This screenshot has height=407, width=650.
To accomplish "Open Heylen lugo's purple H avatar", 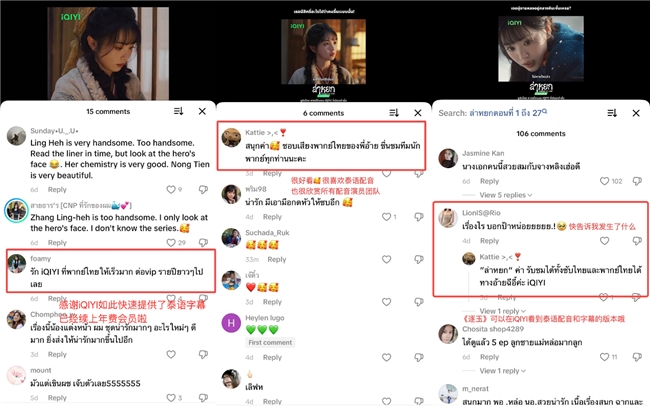I will click(x=231, y=323).
